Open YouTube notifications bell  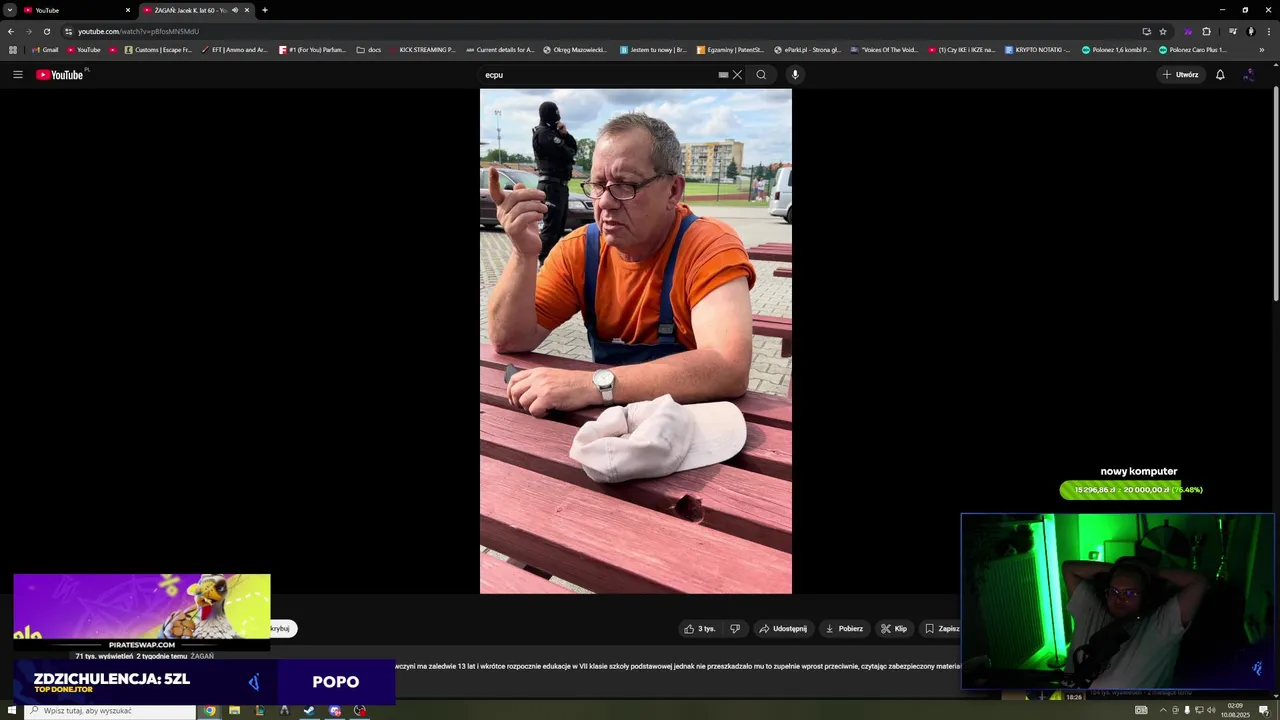click(x=1220, y=75)
